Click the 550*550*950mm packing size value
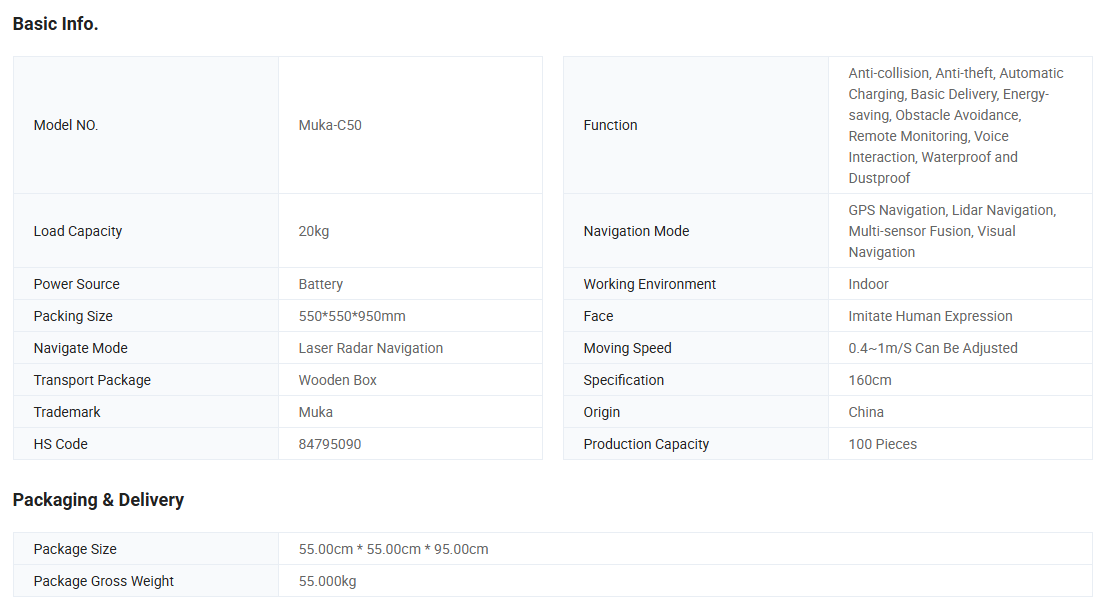 pos(352,316)
